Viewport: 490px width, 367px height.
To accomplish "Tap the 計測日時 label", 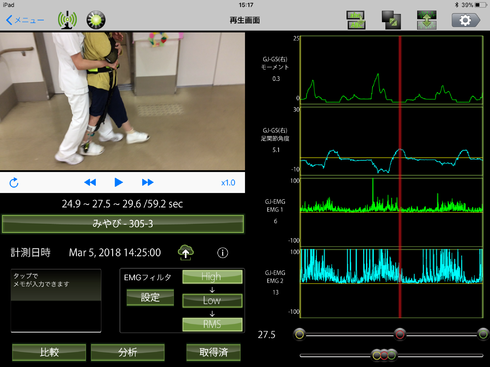I will pos(30,252).
